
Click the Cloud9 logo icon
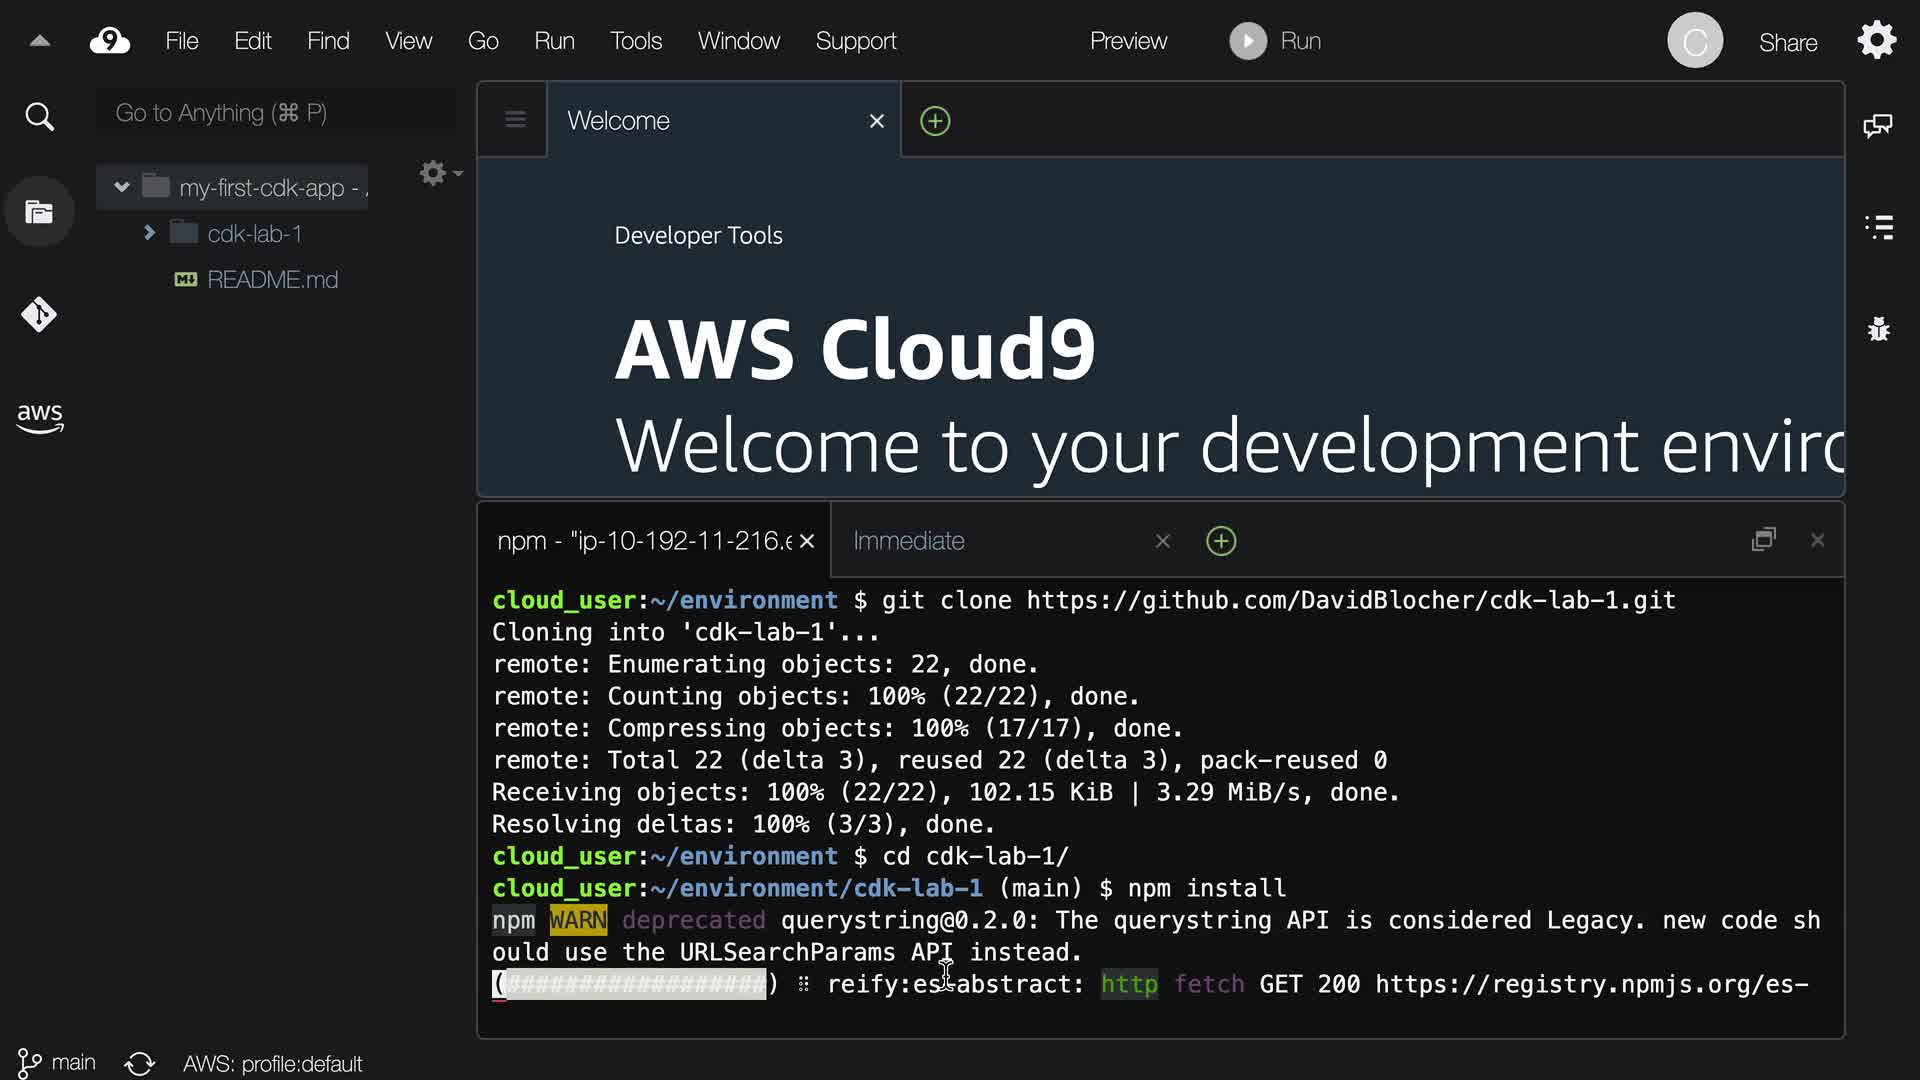click(x=110, y=41)
